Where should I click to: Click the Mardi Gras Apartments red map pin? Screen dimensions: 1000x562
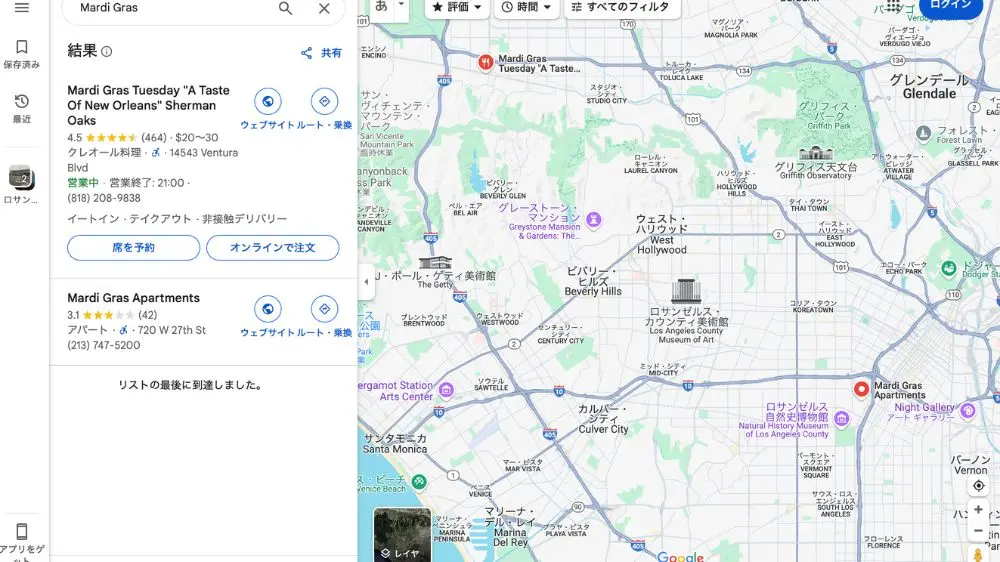click(861, 389)
